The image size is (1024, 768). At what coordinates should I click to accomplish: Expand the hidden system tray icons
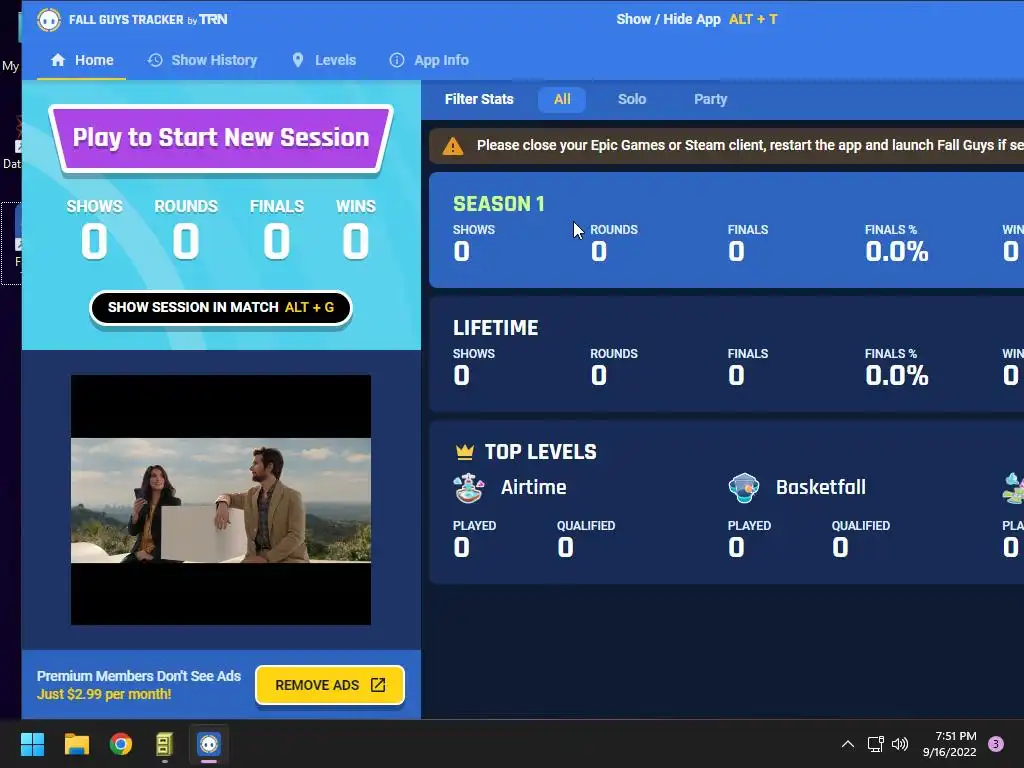[848, 744]
